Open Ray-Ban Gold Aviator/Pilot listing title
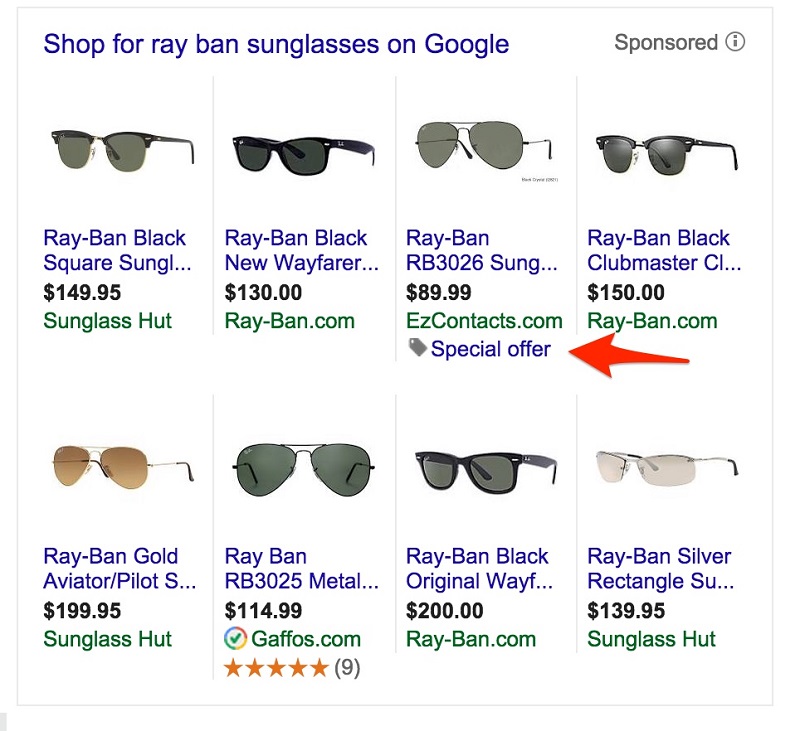800x731 pixels. (119, 569)
